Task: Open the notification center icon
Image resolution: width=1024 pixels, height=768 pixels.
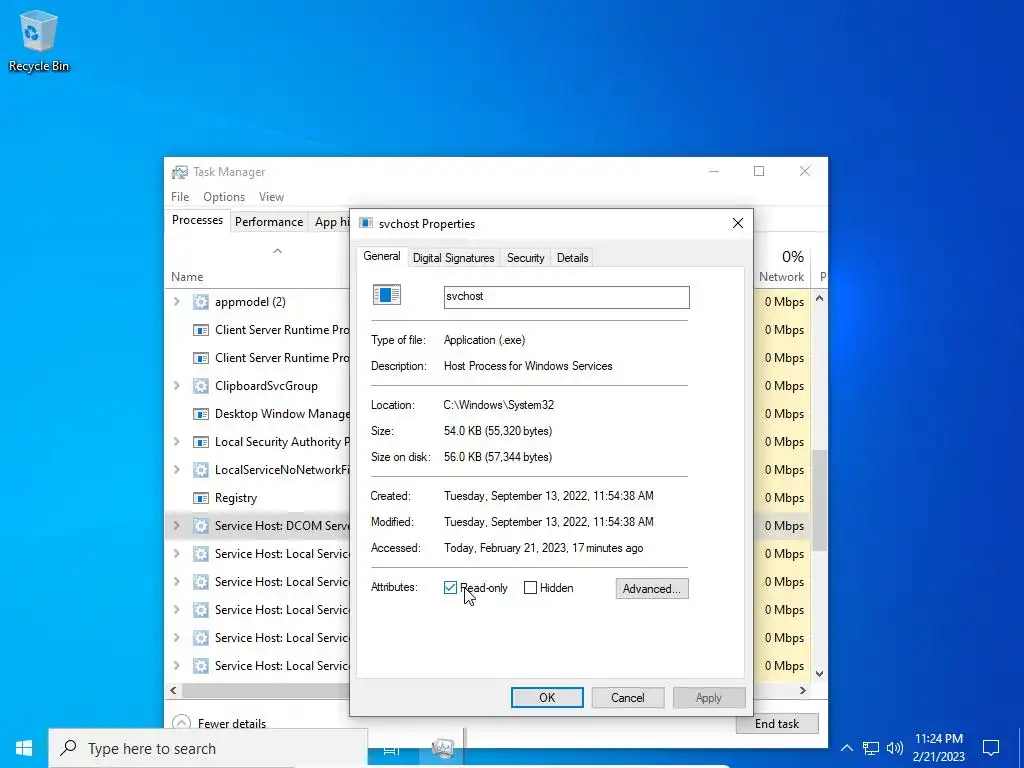Action: (x=991, y=748)
